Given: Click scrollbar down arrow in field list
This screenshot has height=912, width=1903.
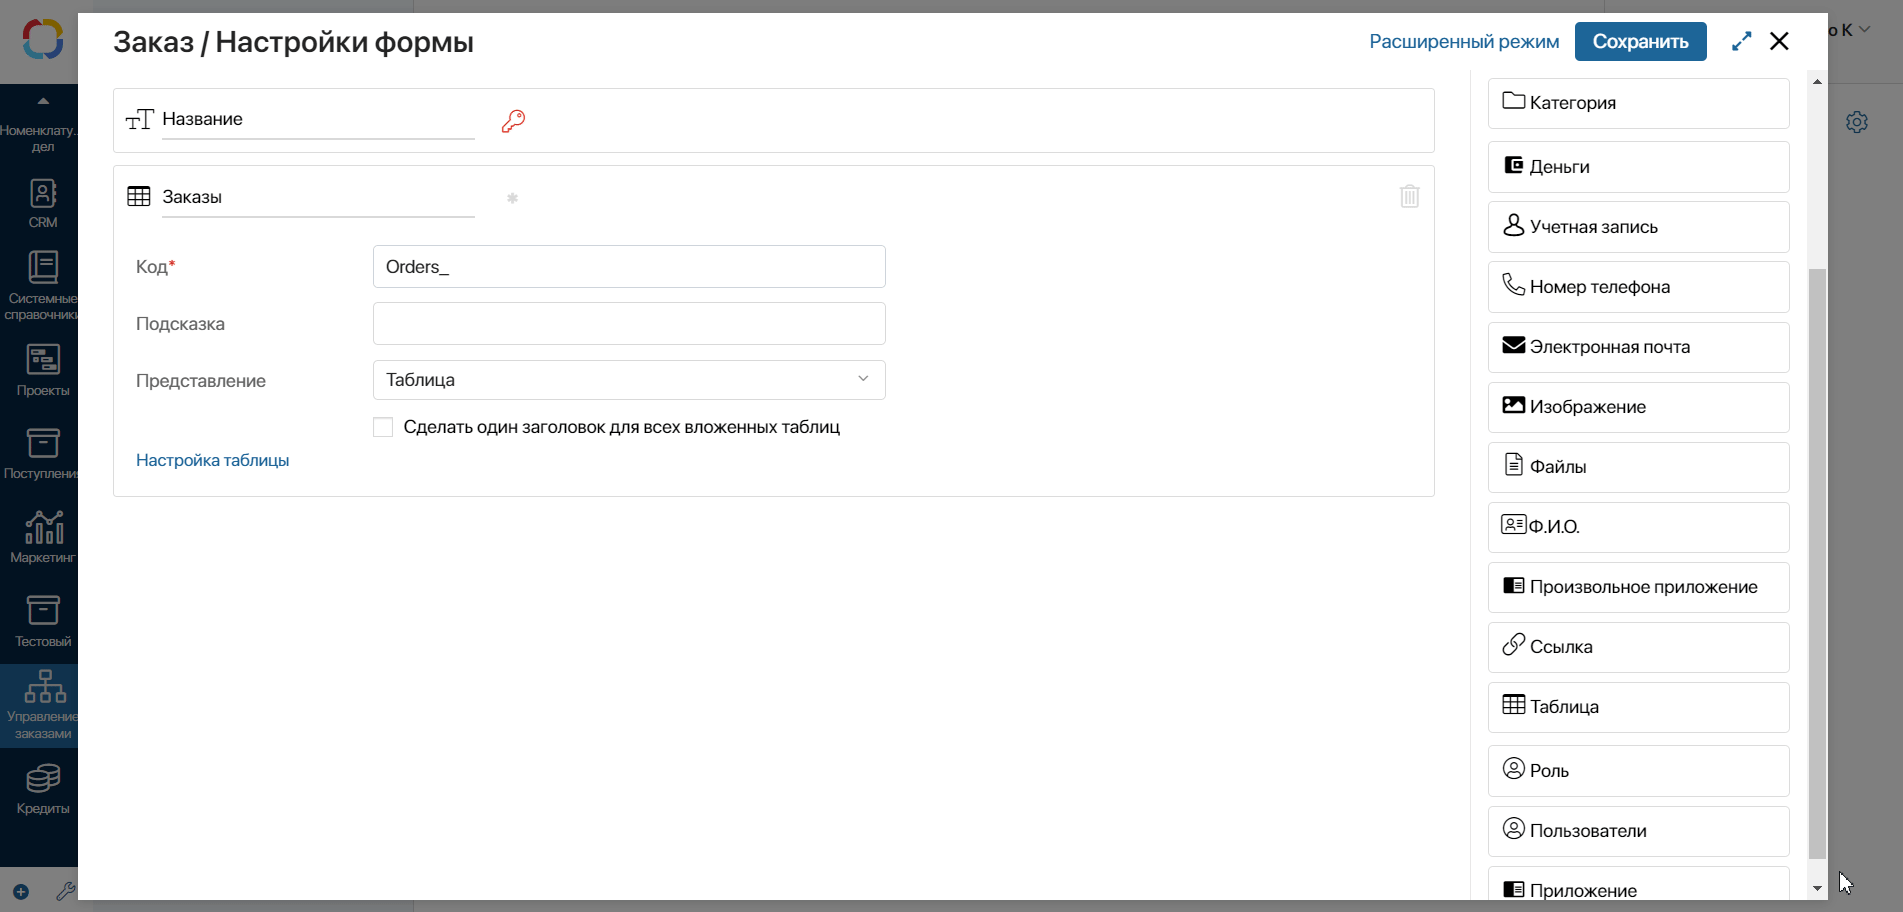Looking at the screenshot, I should click(x=1817, y=888).
